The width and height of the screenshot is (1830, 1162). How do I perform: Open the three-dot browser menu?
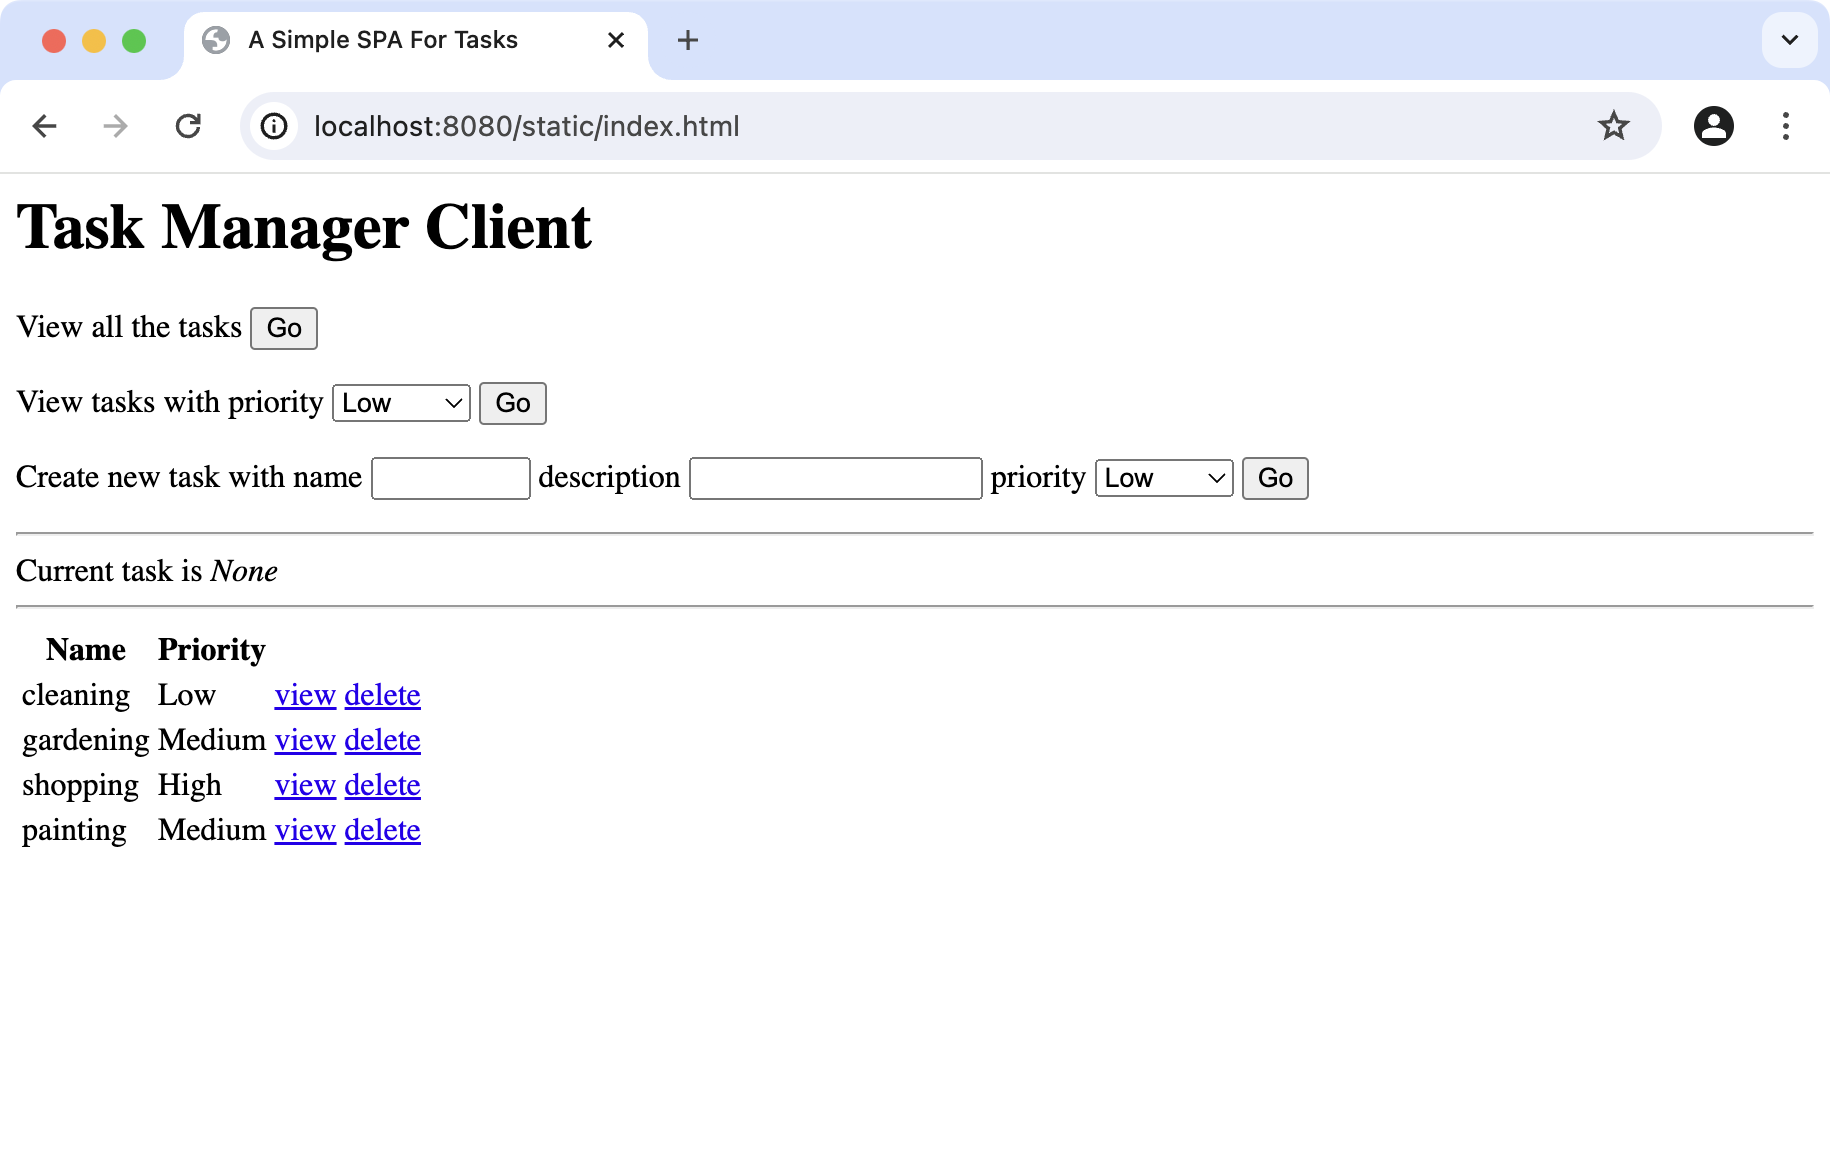tap(1785, 126)
